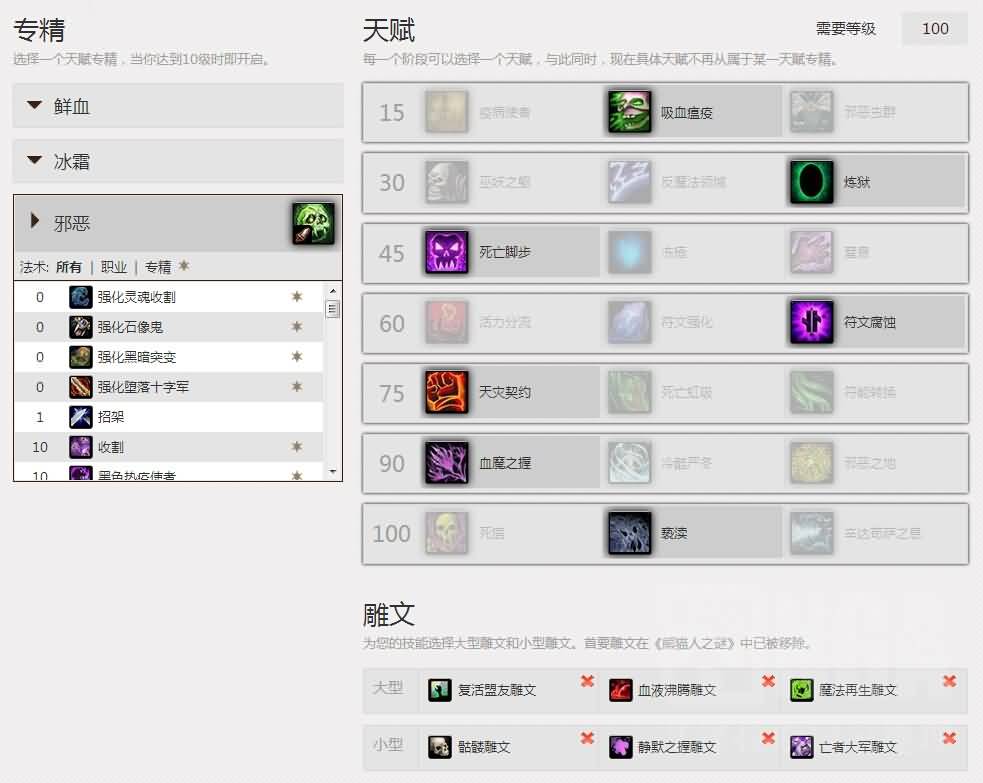Click the green ring 炼狱 talent icon
Viewport: 983px width, 783px height.
coord(812,182)
